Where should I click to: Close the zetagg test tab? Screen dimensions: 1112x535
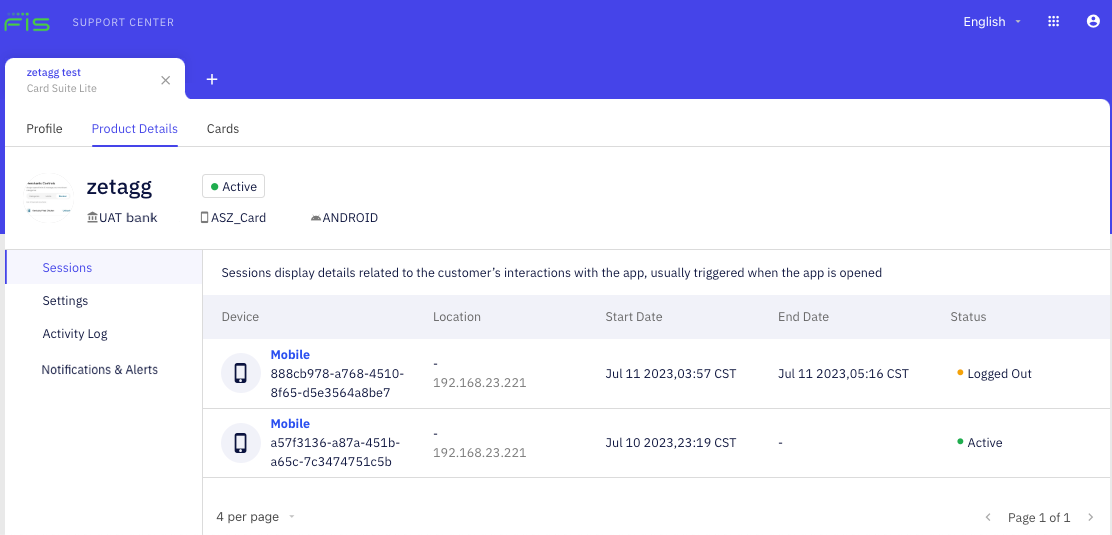pyautogui.click(x=166, y=80)
